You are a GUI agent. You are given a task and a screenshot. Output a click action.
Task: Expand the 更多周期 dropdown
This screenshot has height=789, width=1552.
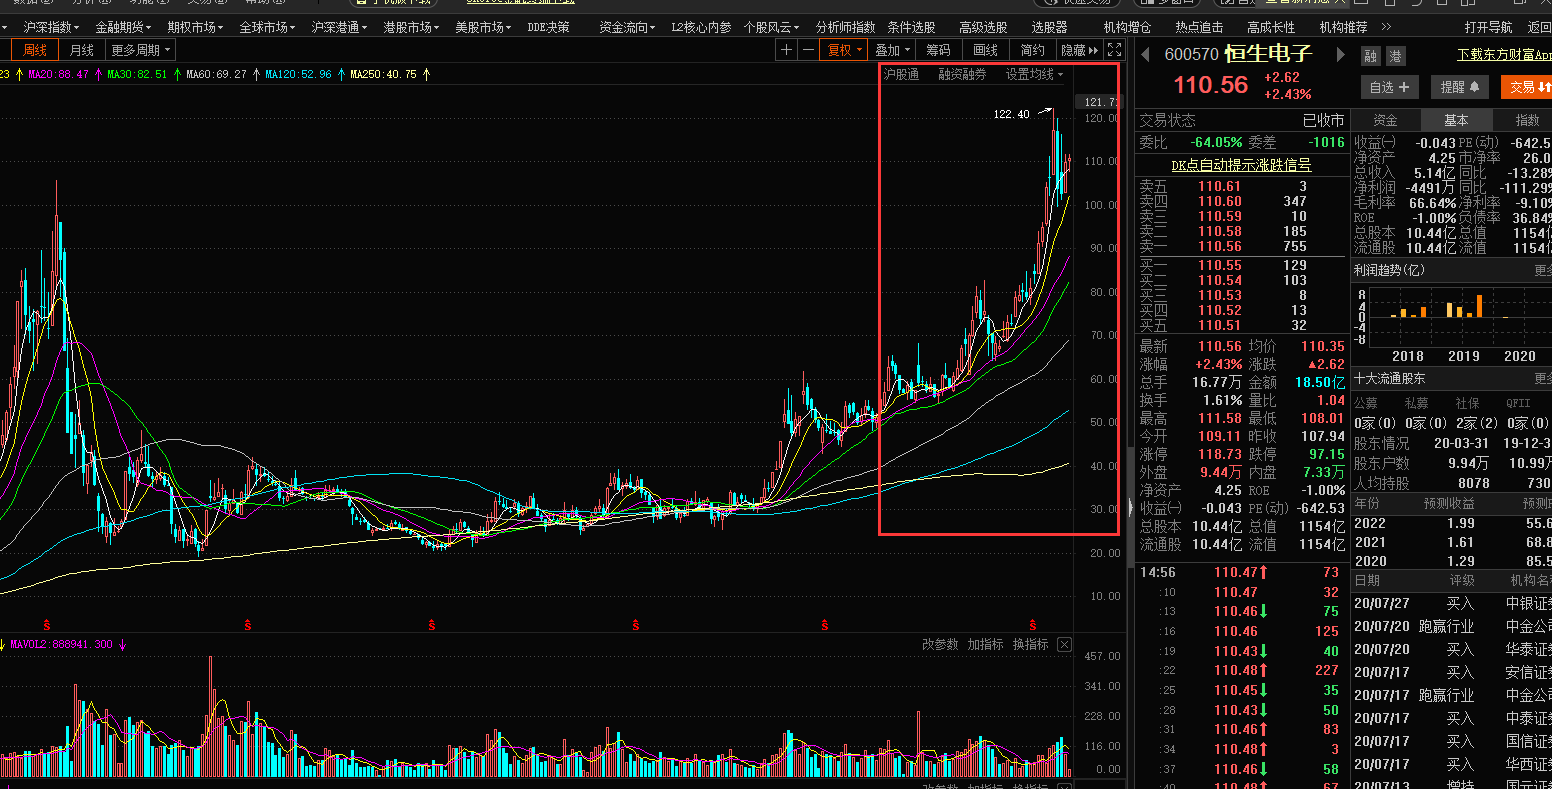(141, 50)
